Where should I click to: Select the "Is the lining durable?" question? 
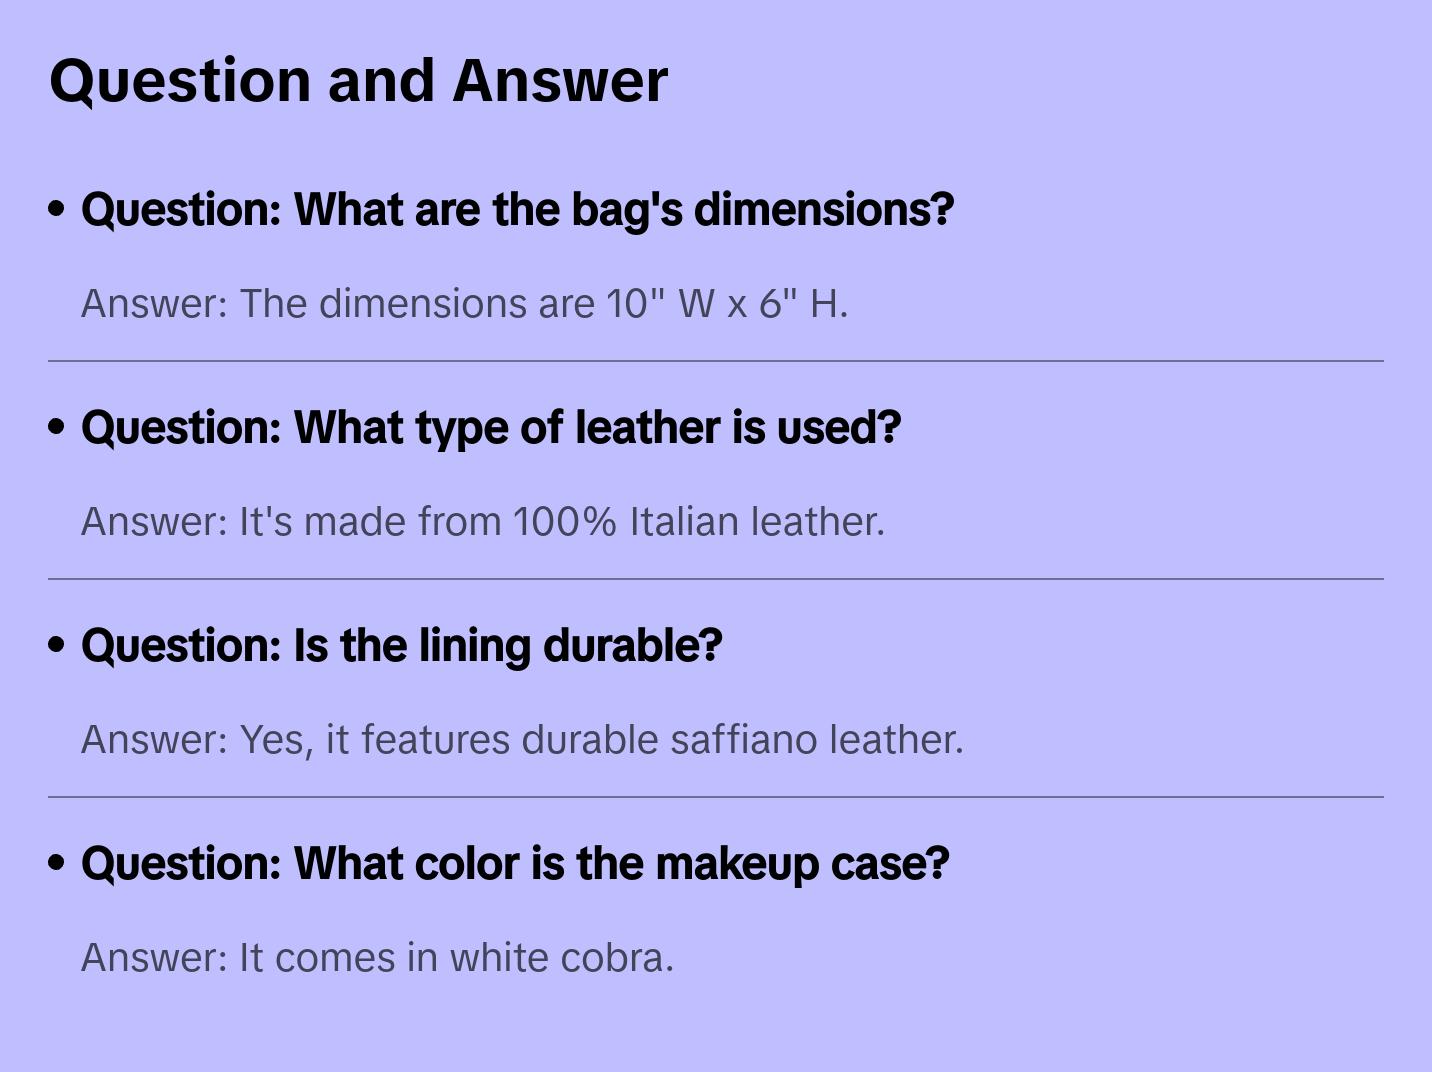click(x=401, y=645)
